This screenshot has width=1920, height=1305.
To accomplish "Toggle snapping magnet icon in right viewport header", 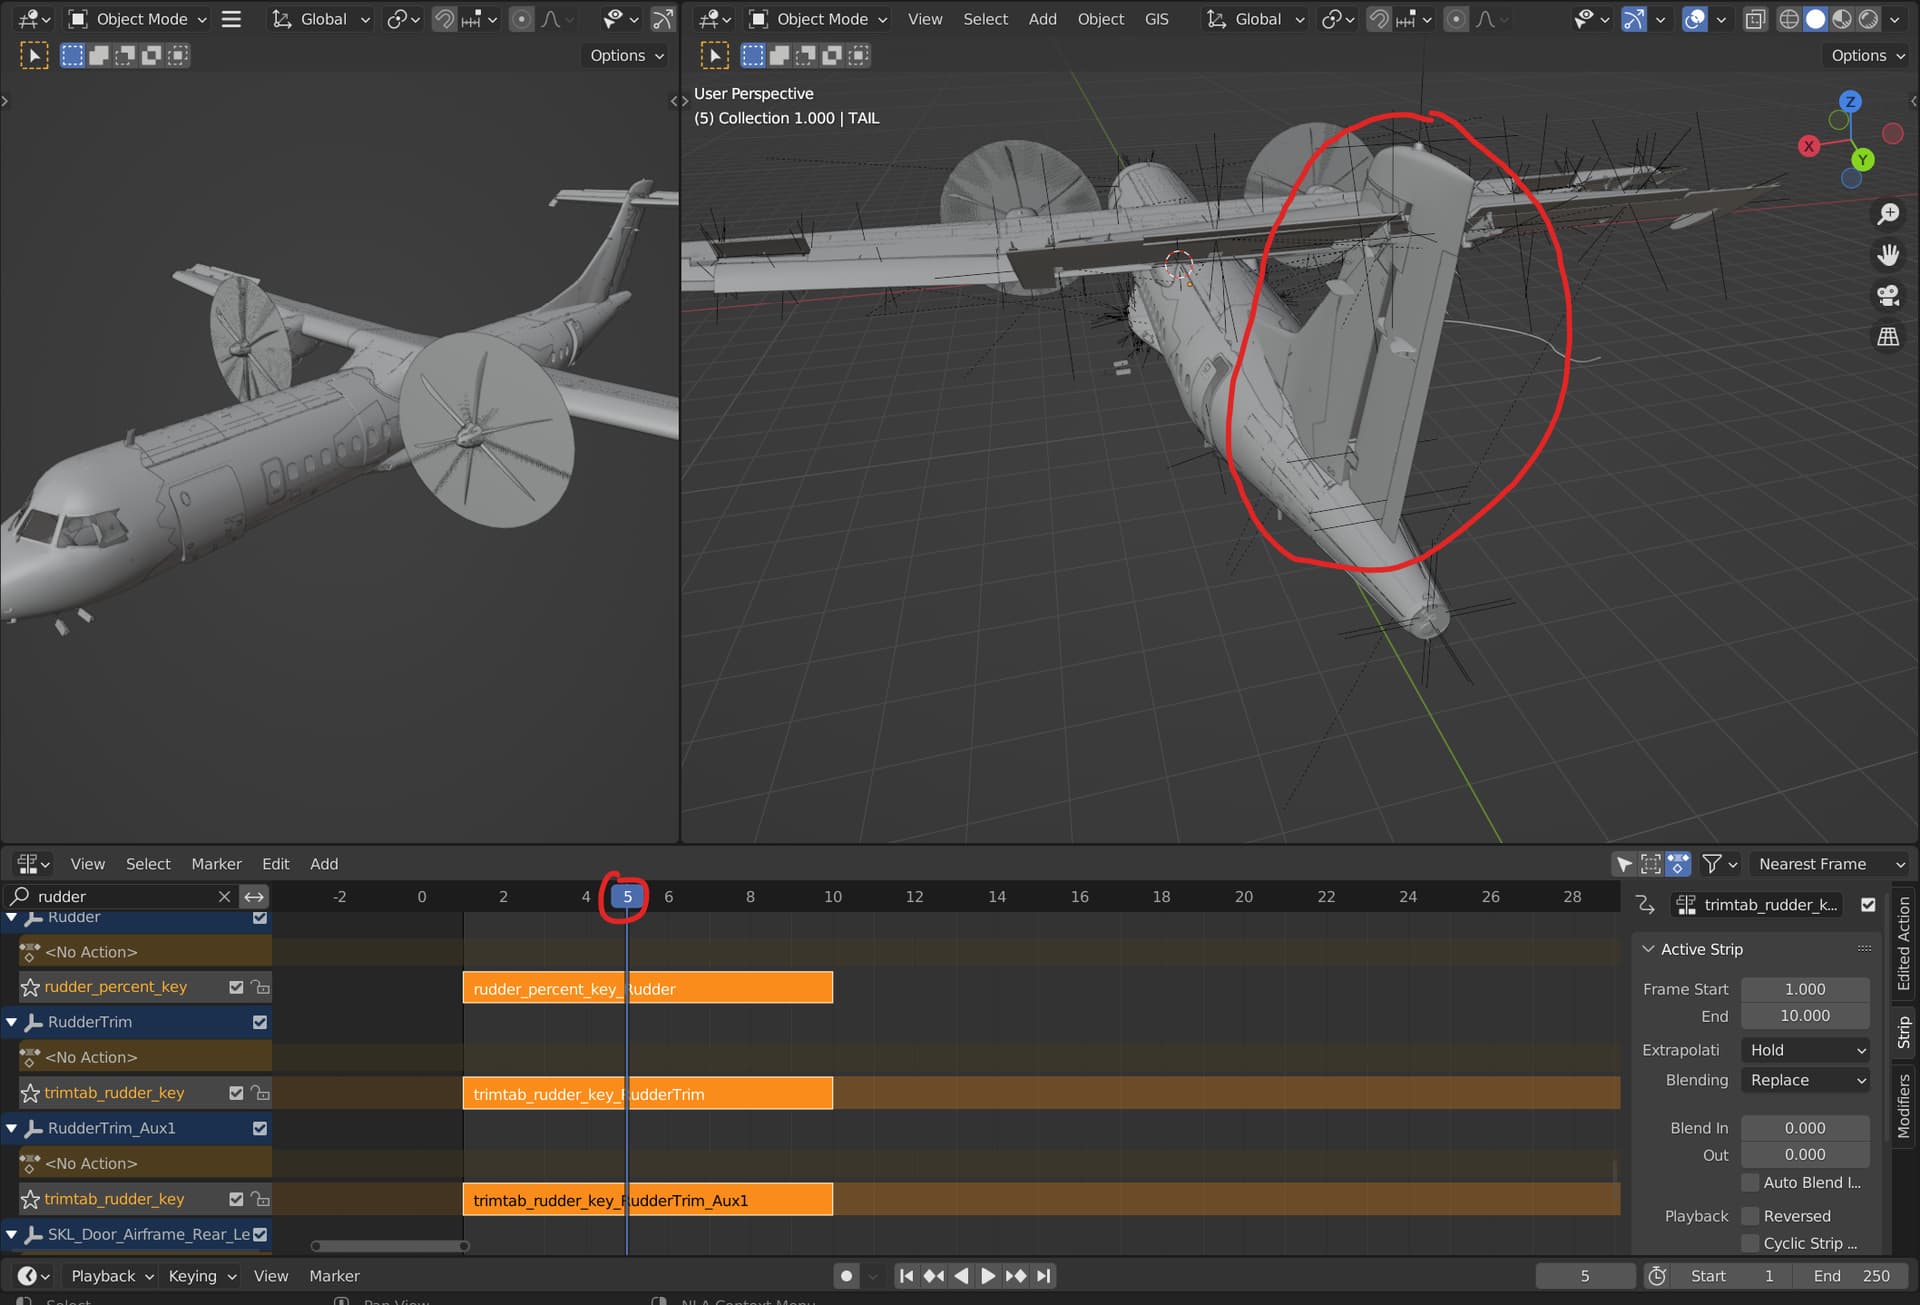I will tap(1378, 19).
